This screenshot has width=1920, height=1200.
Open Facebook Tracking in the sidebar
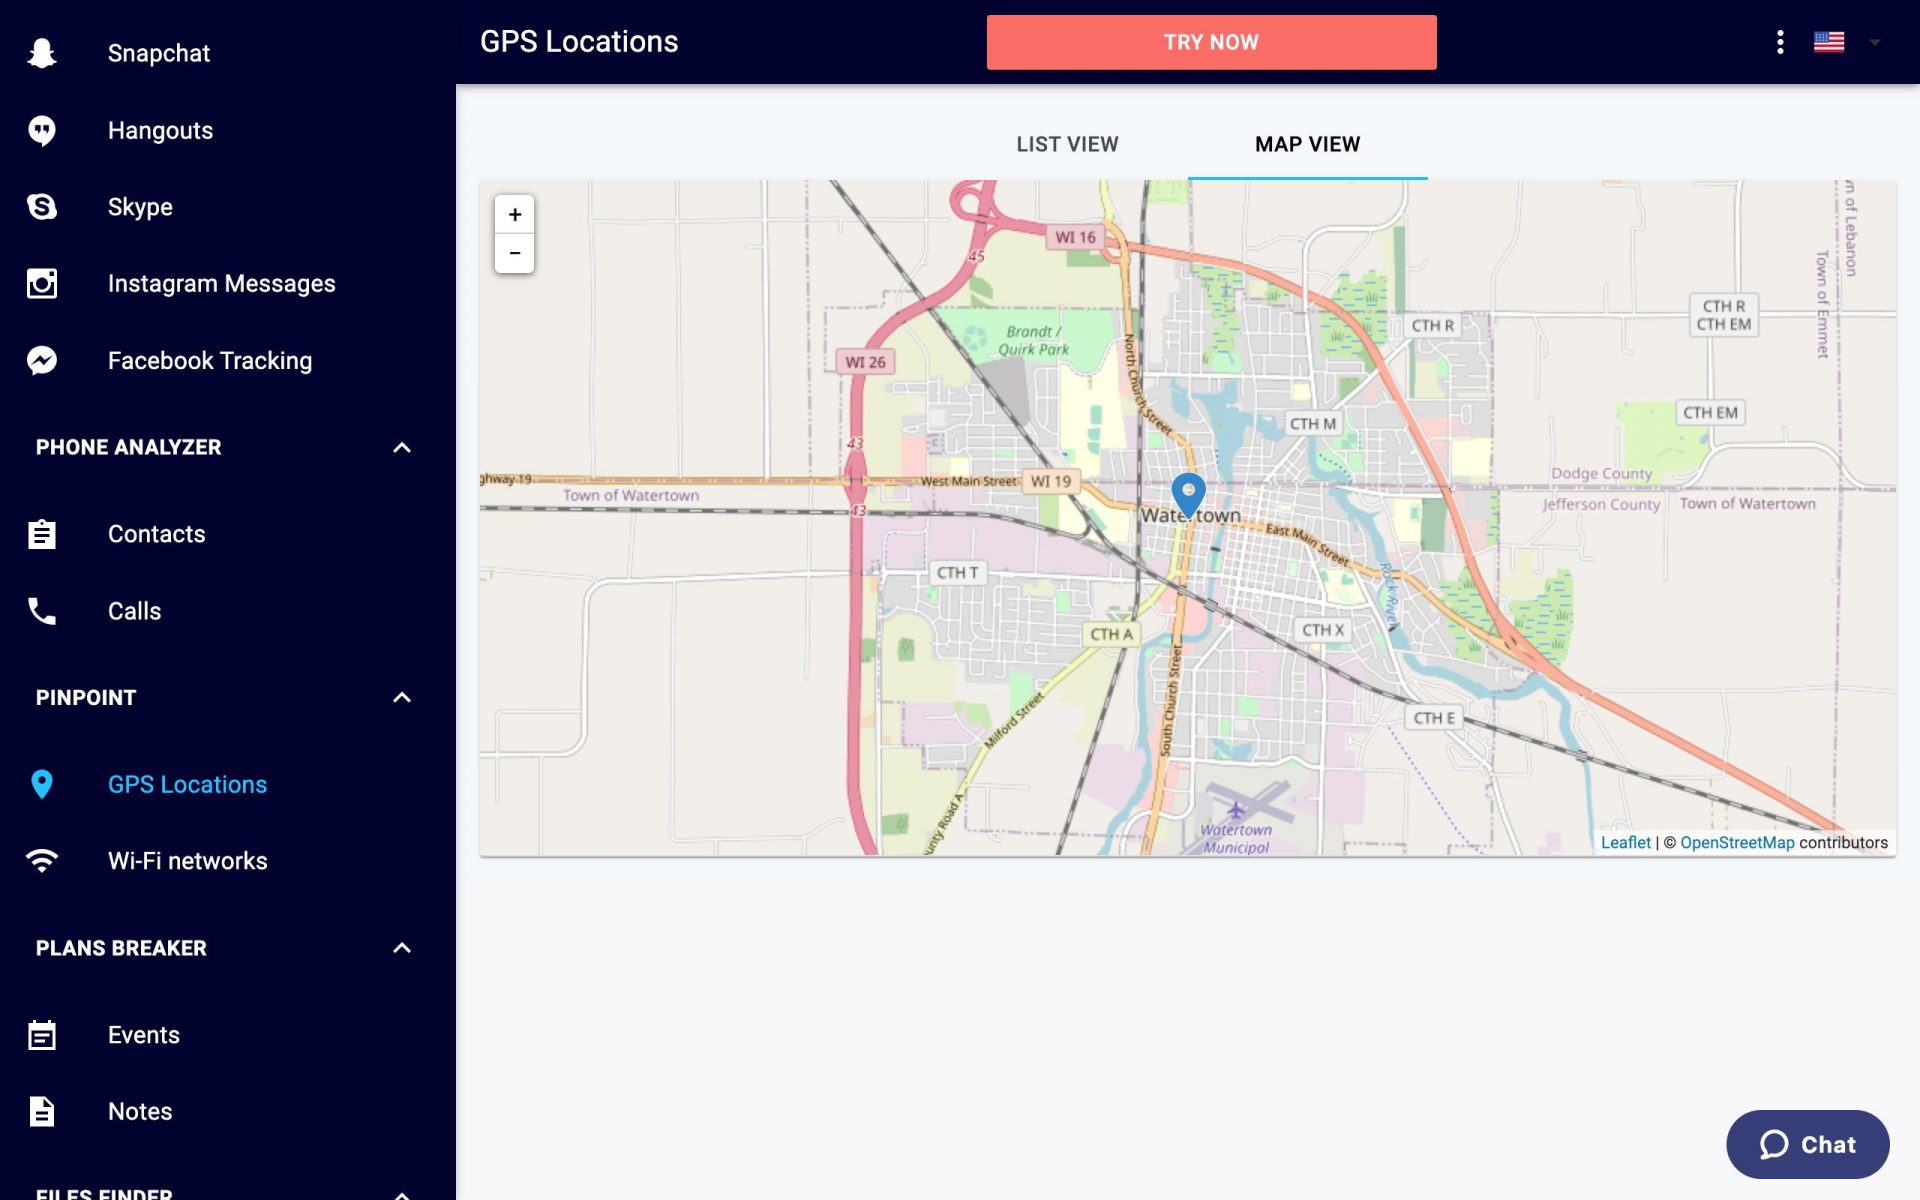tap(228, 360)
